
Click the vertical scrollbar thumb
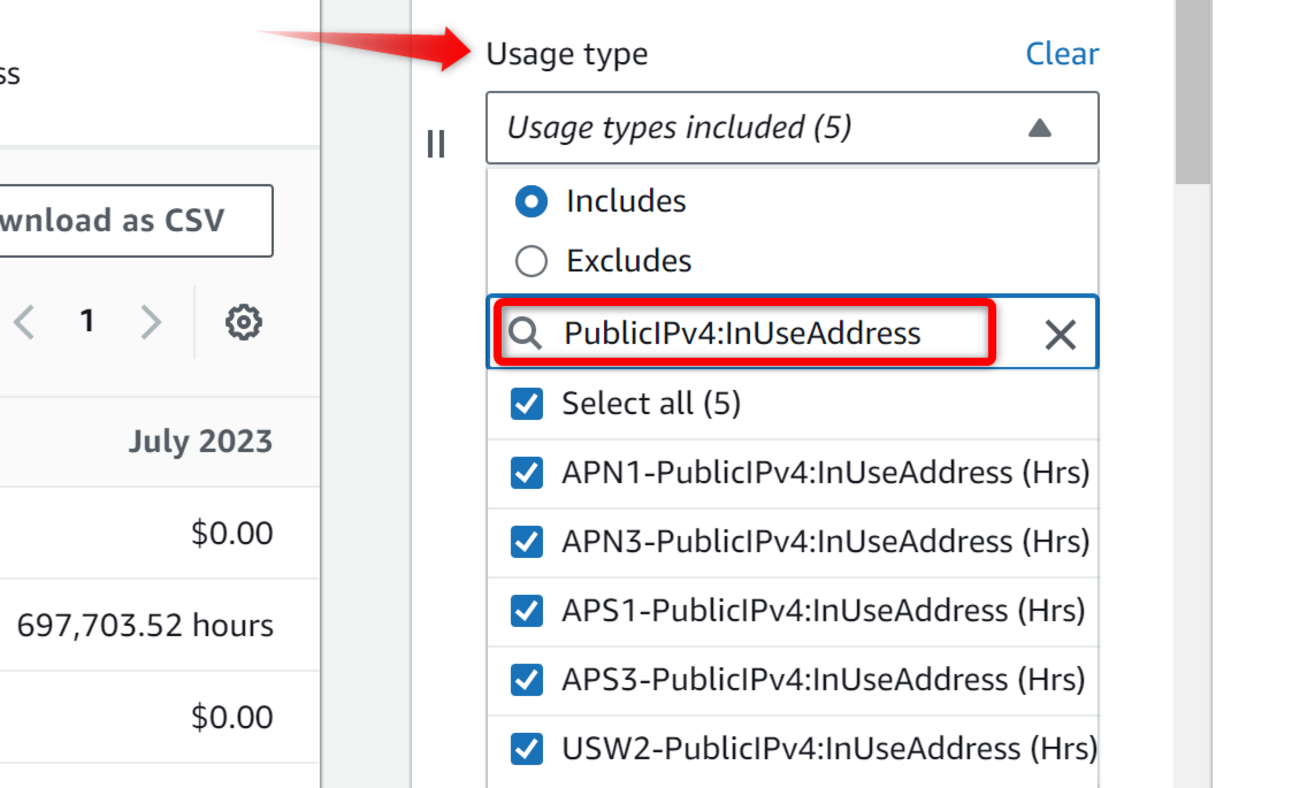[1192, 90]
